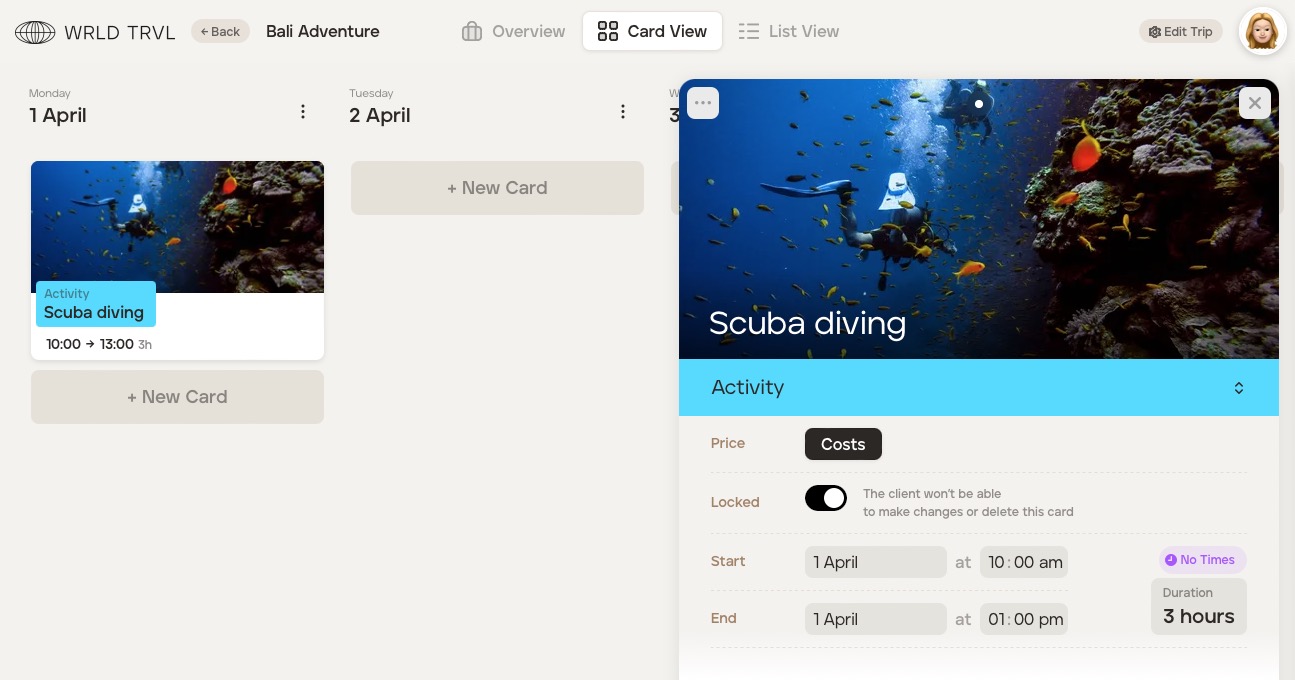Screen dimensions: 1295x680
Task: Go back using the Back button
Action: coord(220,32)
